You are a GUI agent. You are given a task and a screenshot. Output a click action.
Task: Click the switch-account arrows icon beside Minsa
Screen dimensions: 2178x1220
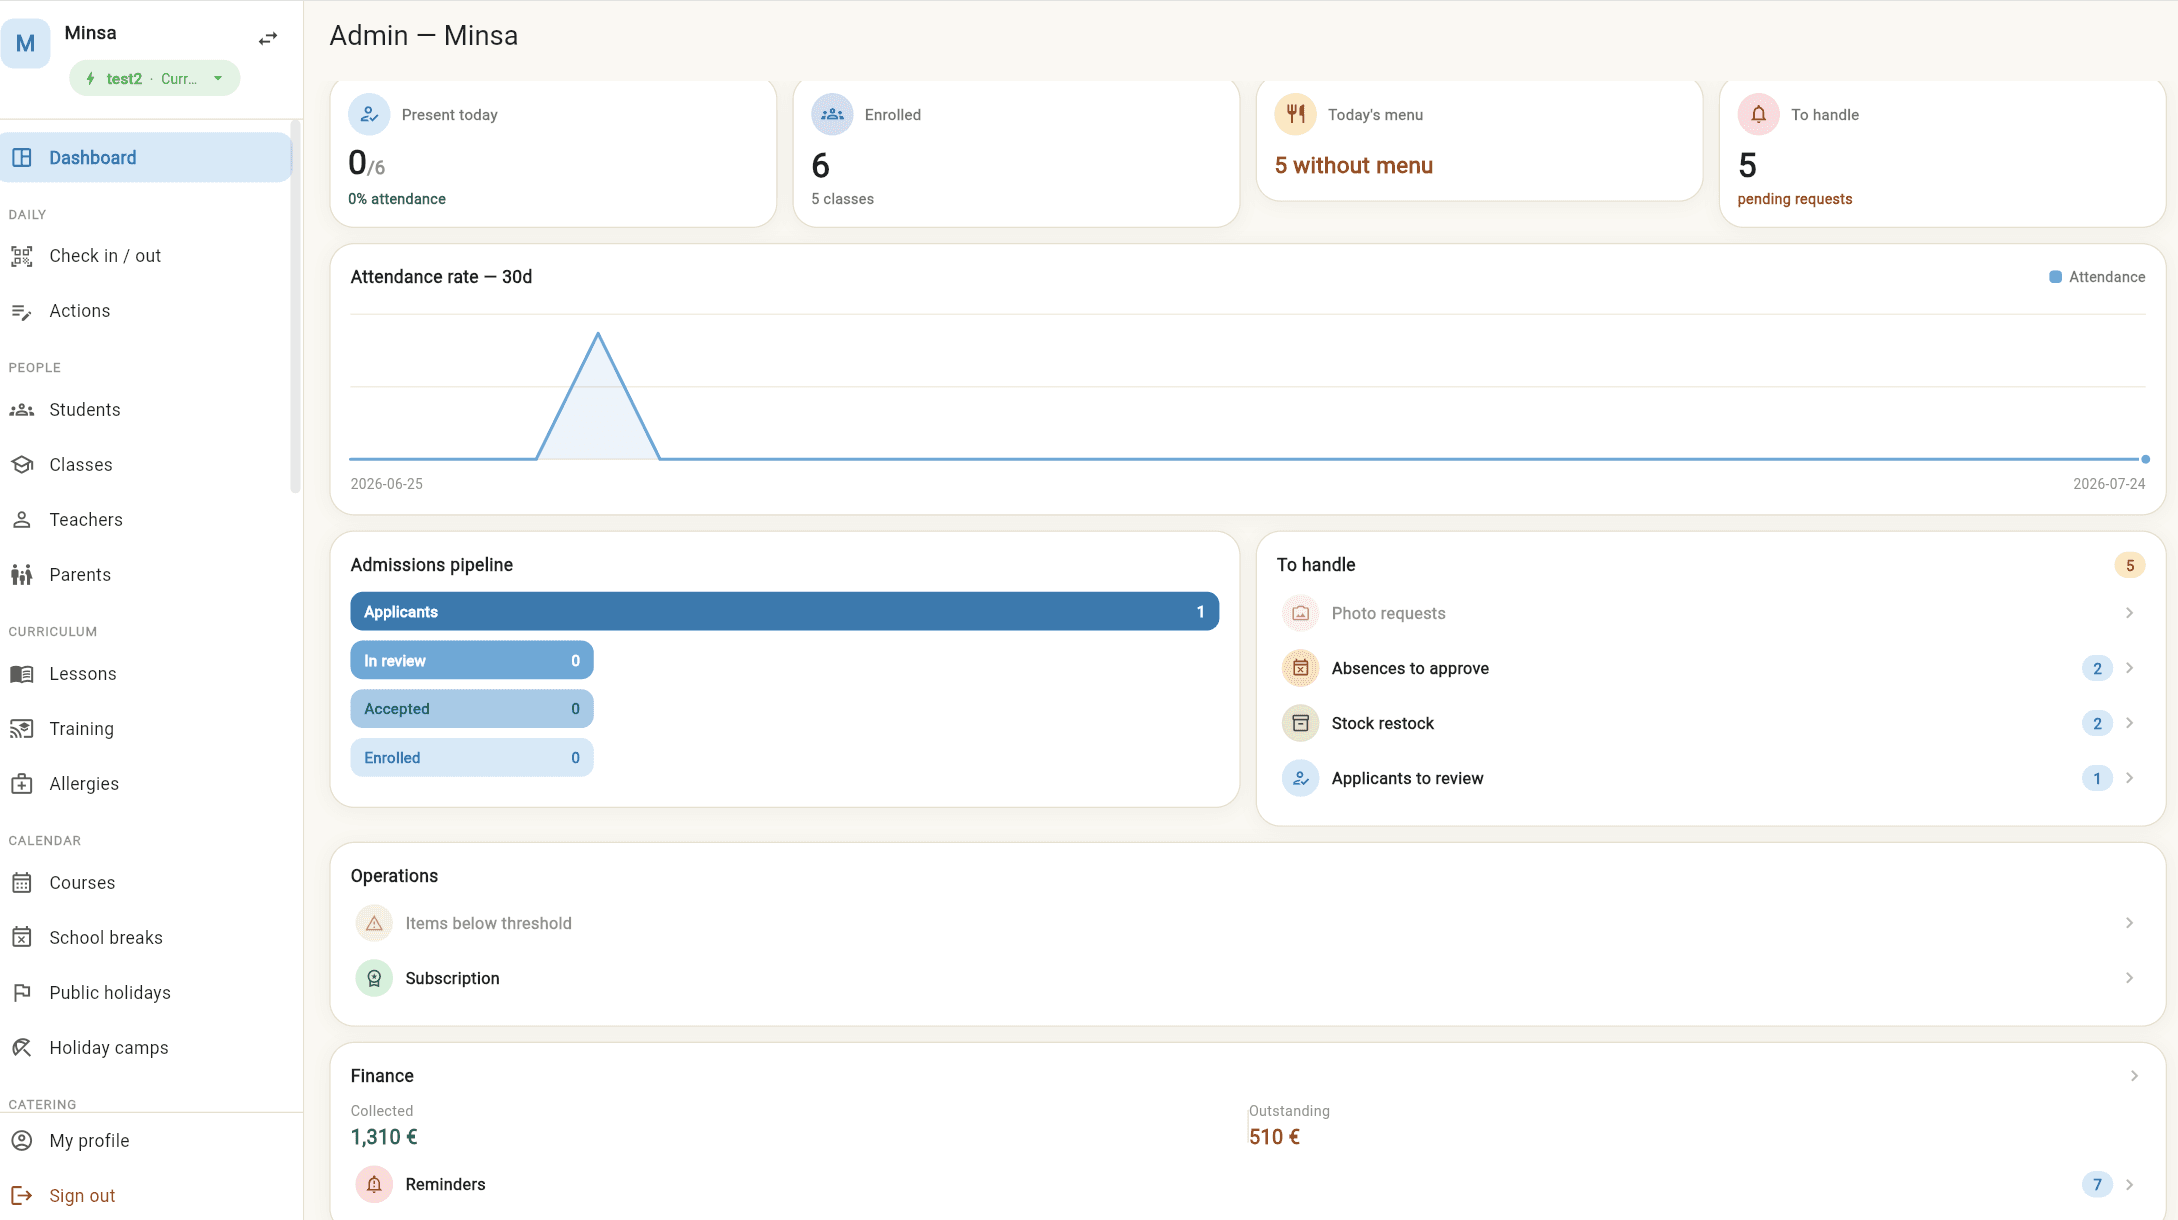(x=267, y=39)
